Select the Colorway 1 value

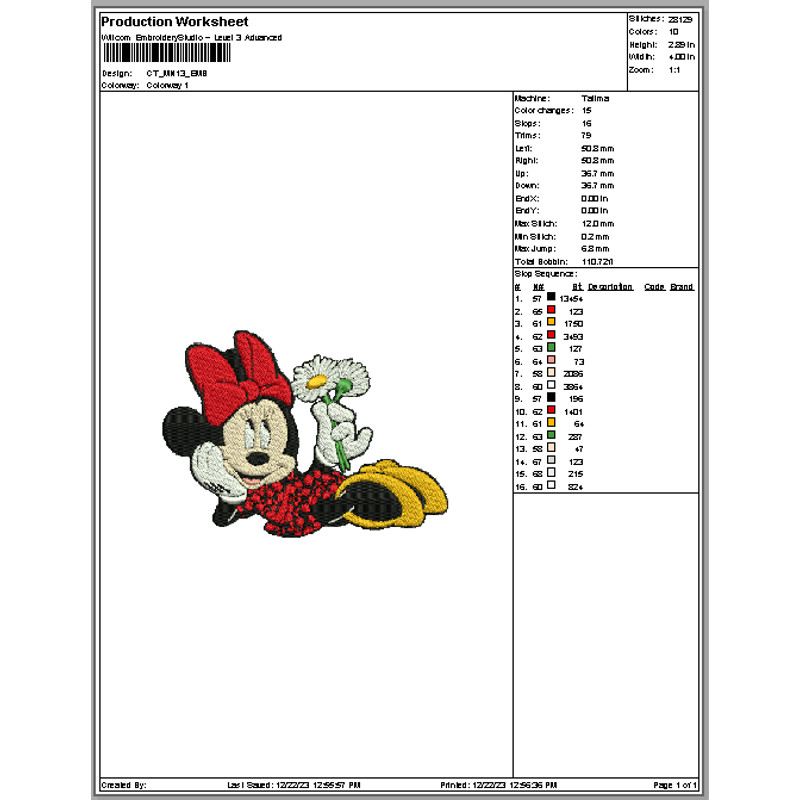[170, 85]
